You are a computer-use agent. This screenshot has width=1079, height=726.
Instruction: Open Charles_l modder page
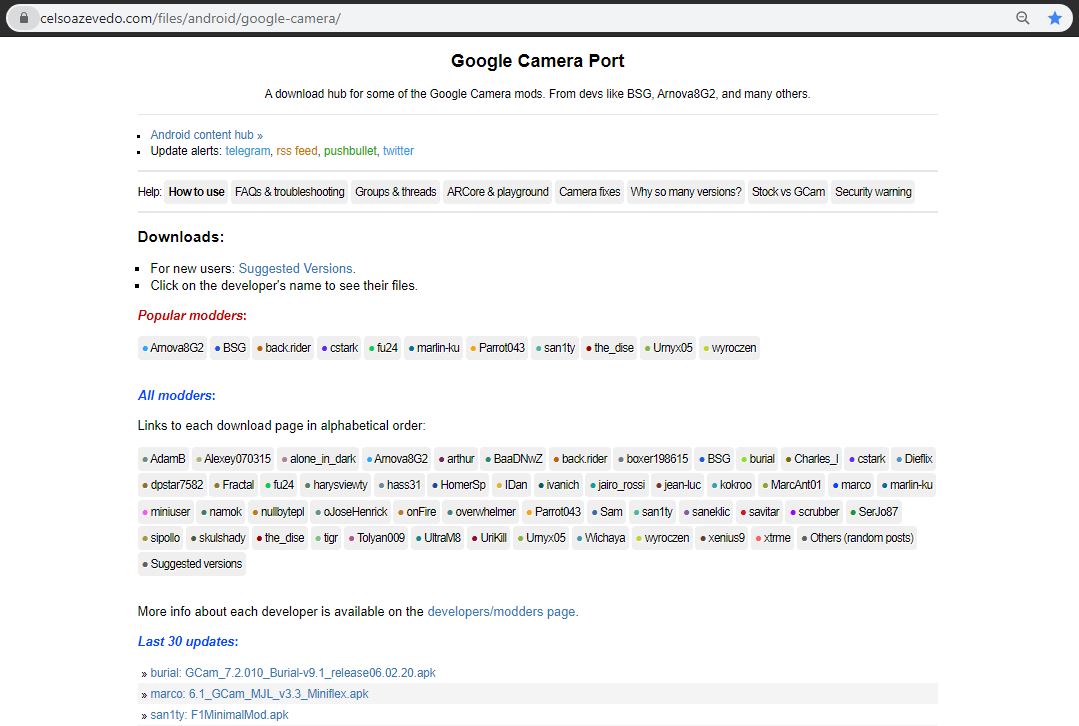(812, 459)
